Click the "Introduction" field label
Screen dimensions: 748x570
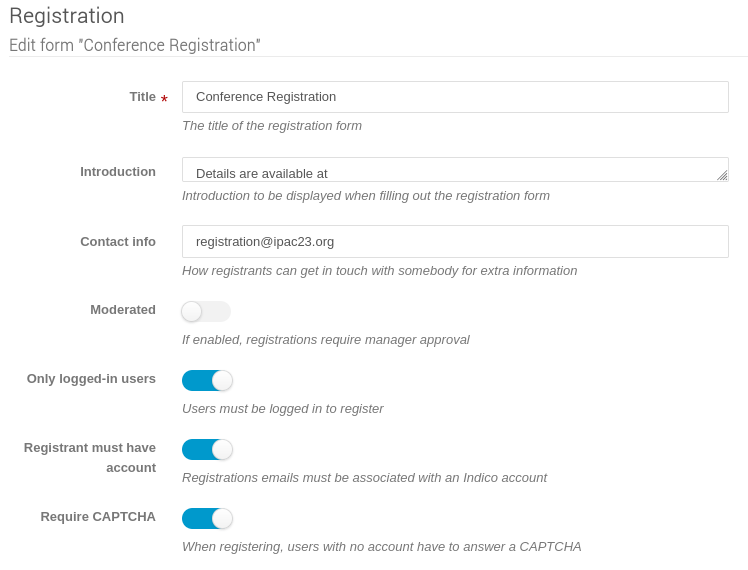coord(118,171)
